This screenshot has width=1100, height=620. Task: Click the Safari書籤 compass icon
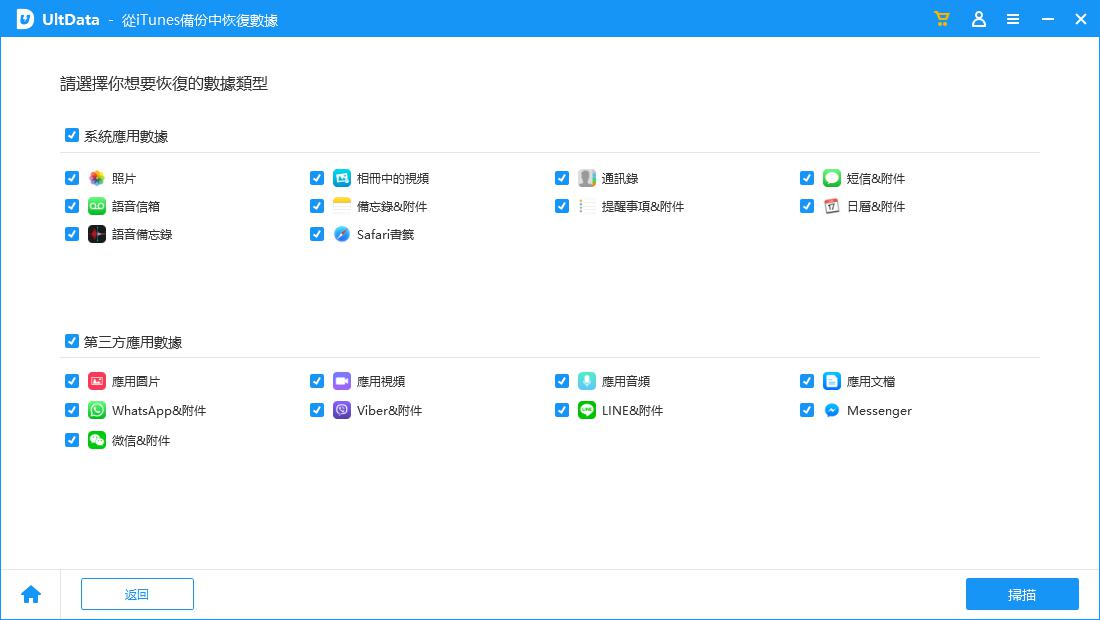coord(342,234)
